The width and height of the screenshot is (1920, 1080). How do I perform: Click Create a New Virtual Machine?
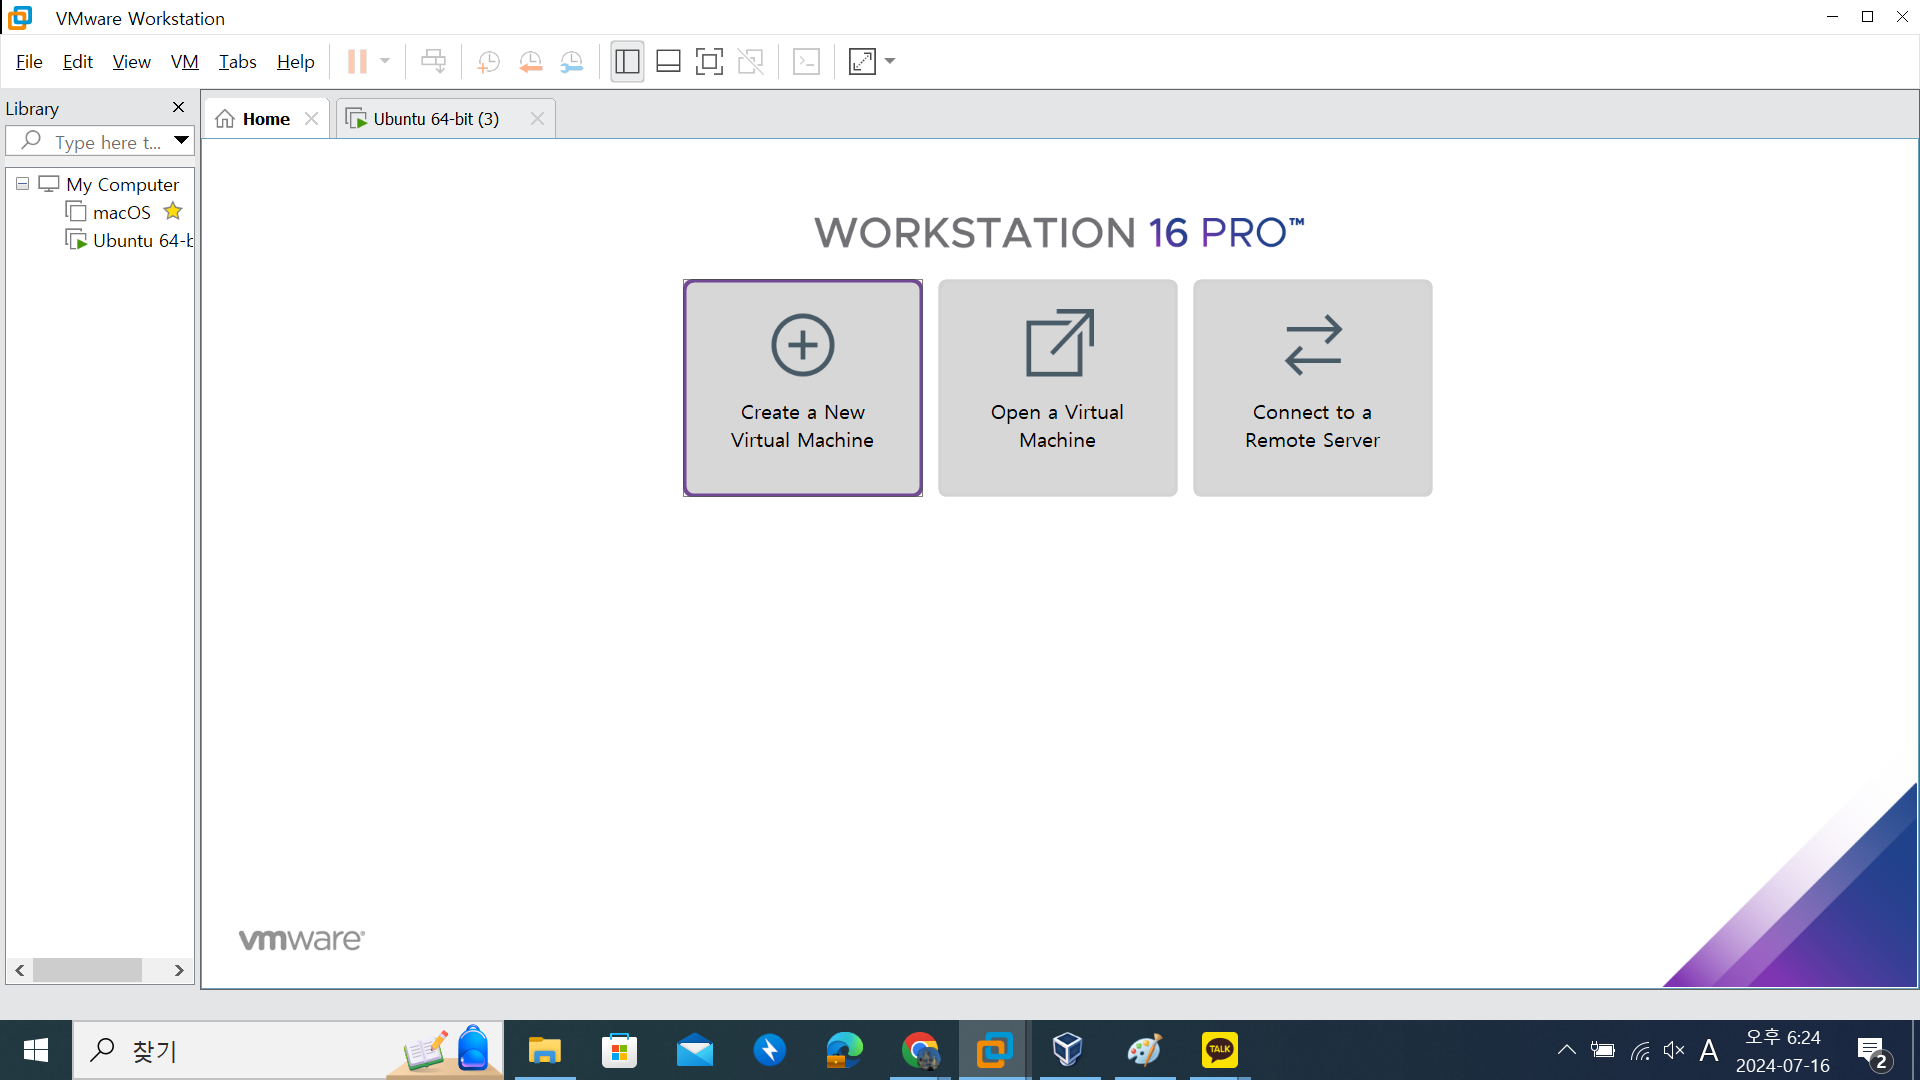coord(802,388)
